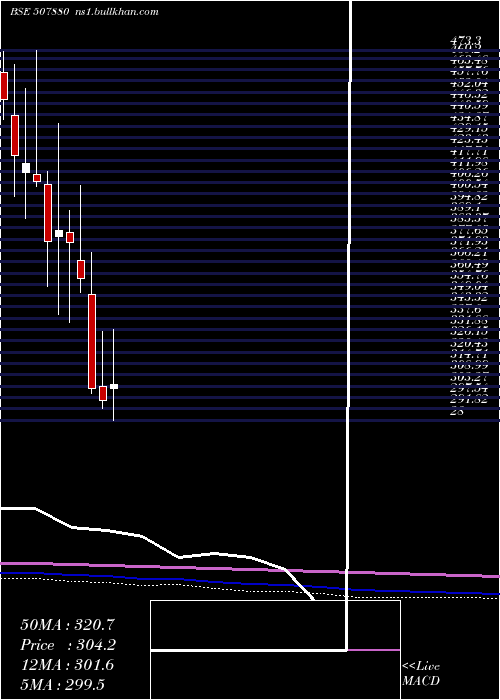Click the 394.82 price axis label
This screenshot has height=700, width=500.
(x=468, y=197)
